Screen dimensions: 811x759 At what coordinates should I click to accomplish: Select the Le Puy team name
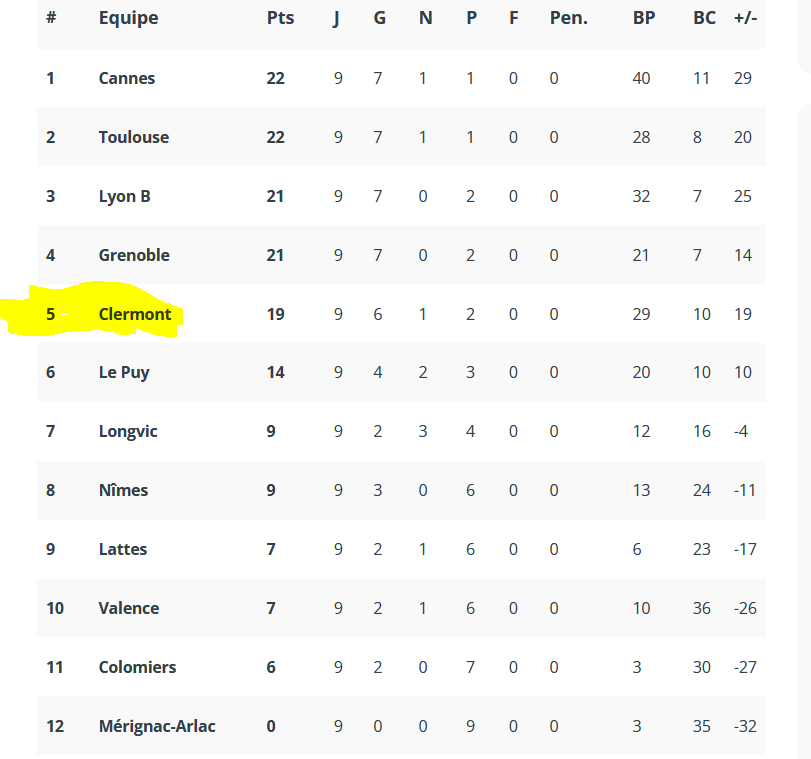[124, 373]
